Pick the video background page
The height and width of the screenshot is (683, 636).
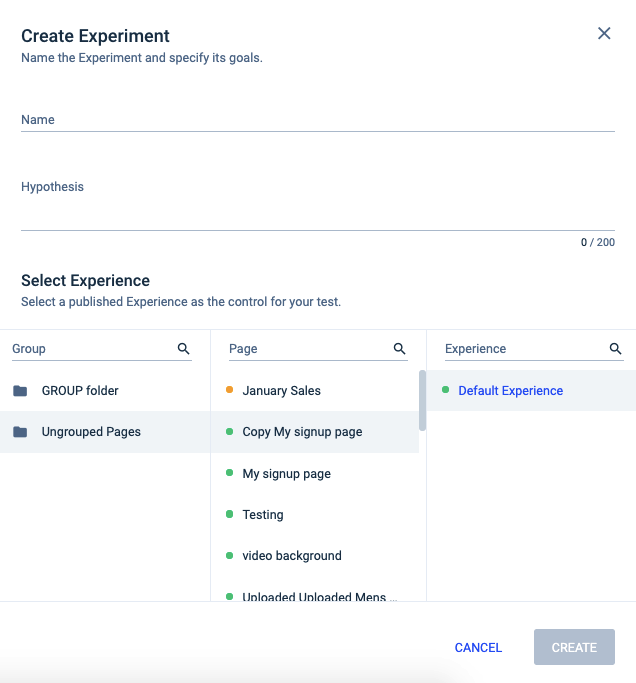coord(291,556)
